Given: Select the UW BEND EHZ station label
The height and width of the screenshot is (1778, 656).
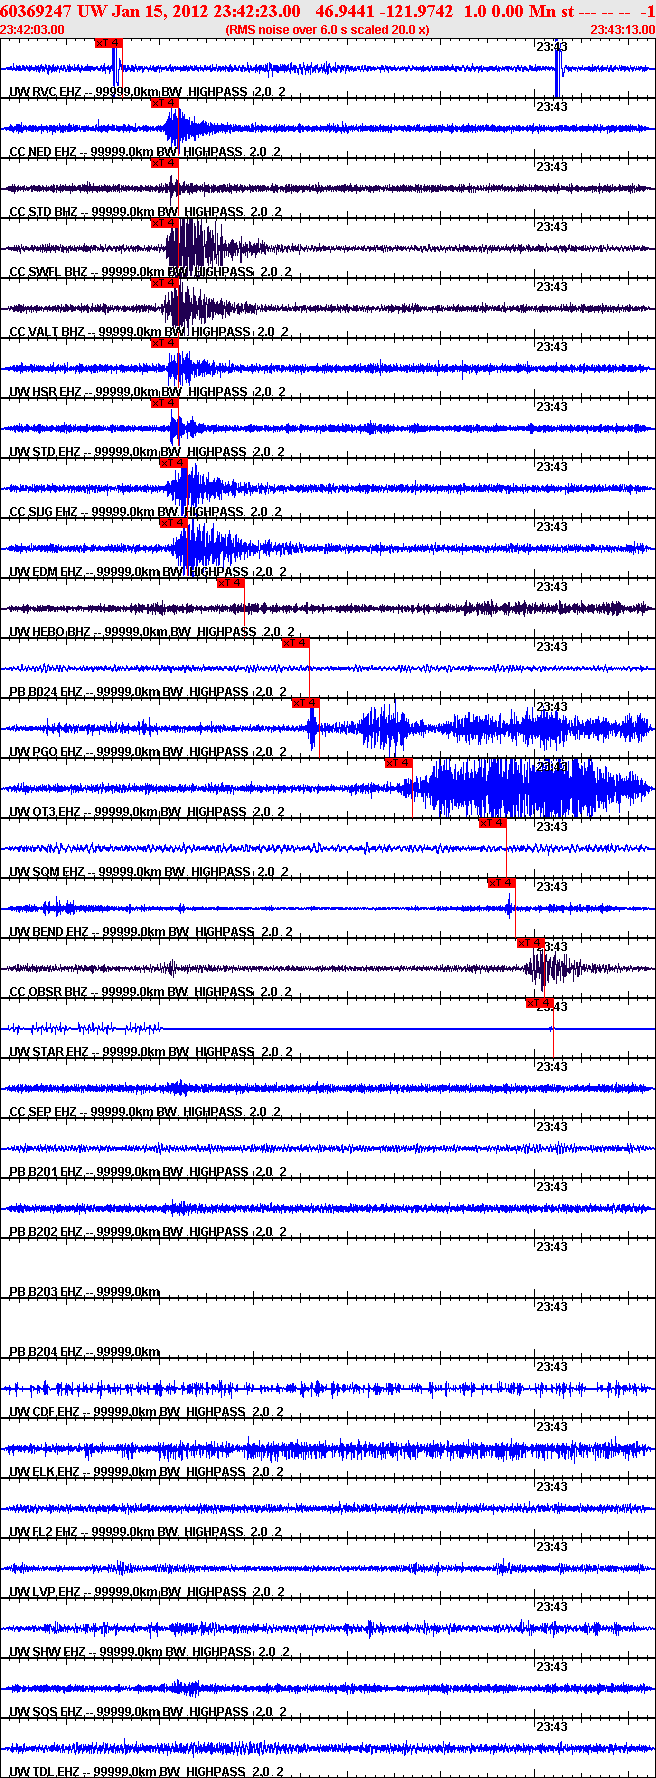Looking at the screenshot, I should 151,931.
